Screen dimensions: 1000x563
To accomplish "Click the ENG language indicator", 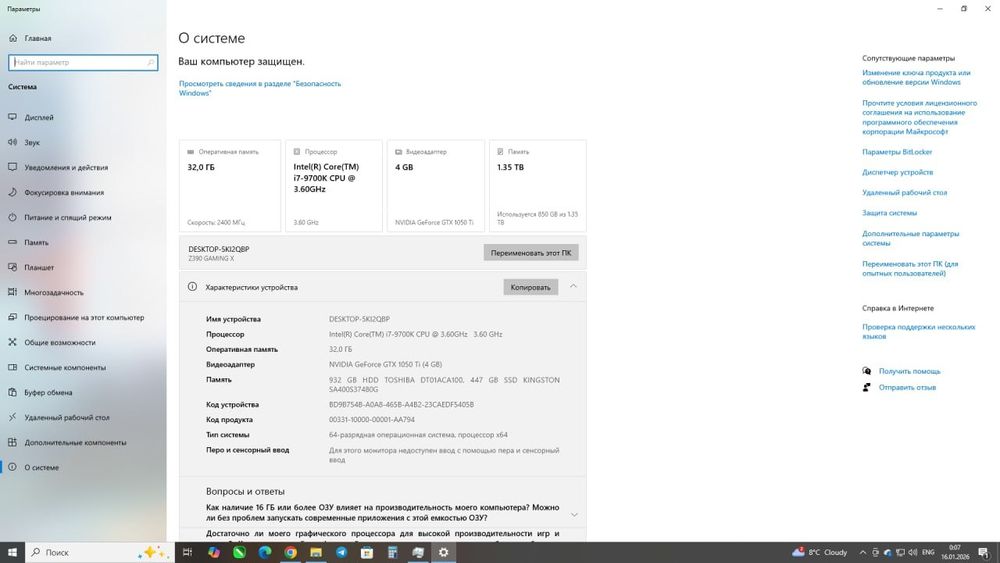I will 928,552.
